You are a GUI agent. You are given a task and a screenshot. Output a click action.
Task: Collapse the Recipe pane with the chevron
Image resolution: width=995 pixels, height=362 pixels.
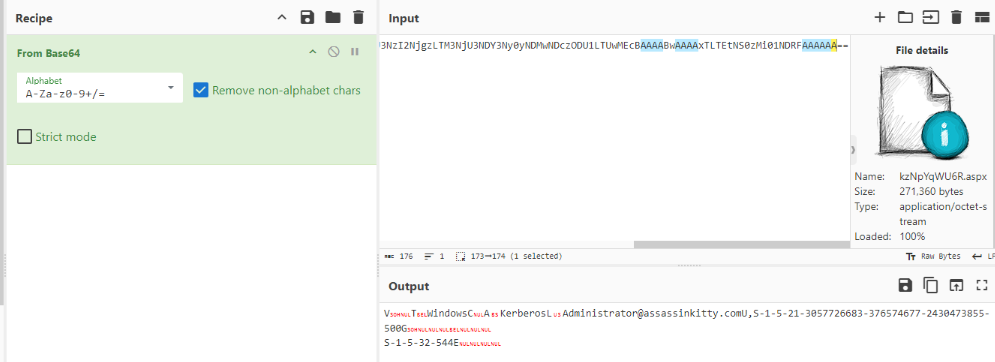click(x=282, y=18)
